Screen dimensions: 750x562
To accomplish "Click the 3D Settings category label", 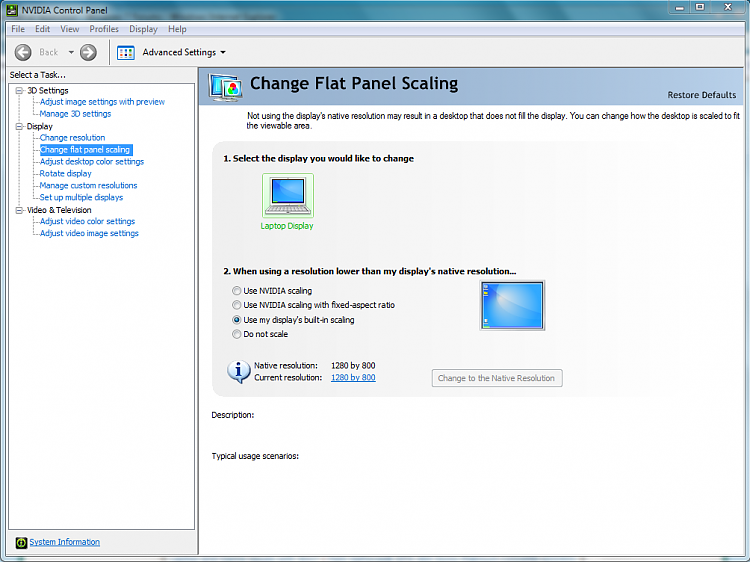I will (47, 90).
